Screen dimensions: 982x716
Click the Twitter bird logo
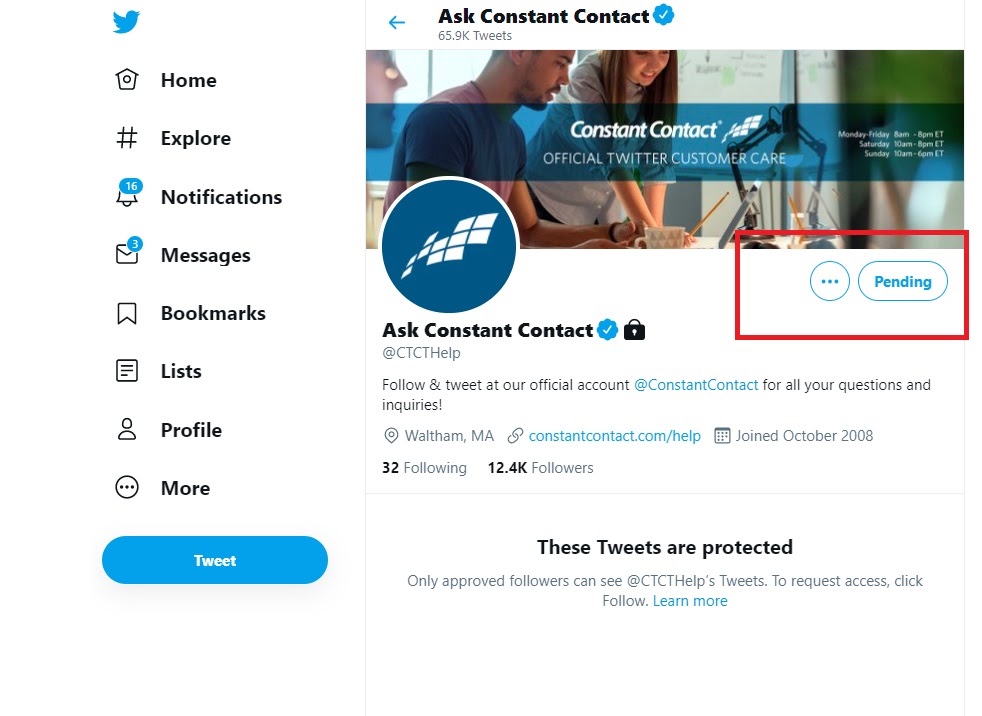[126, 22]
